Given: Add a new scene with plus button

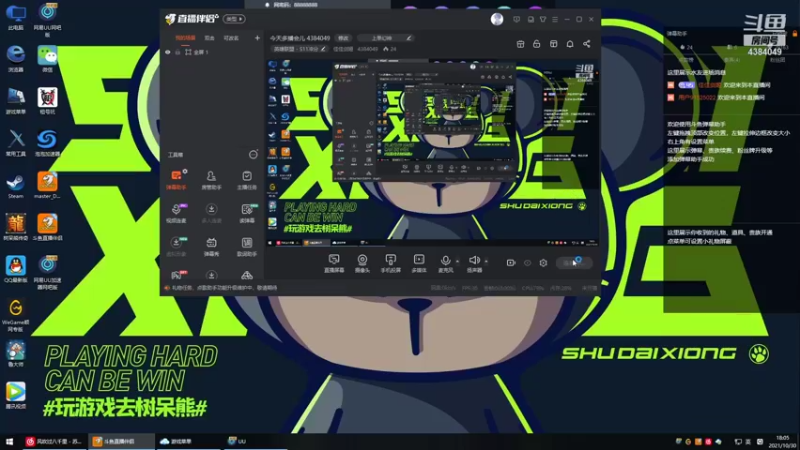Looking at the screenshot, I should point(257,38).
